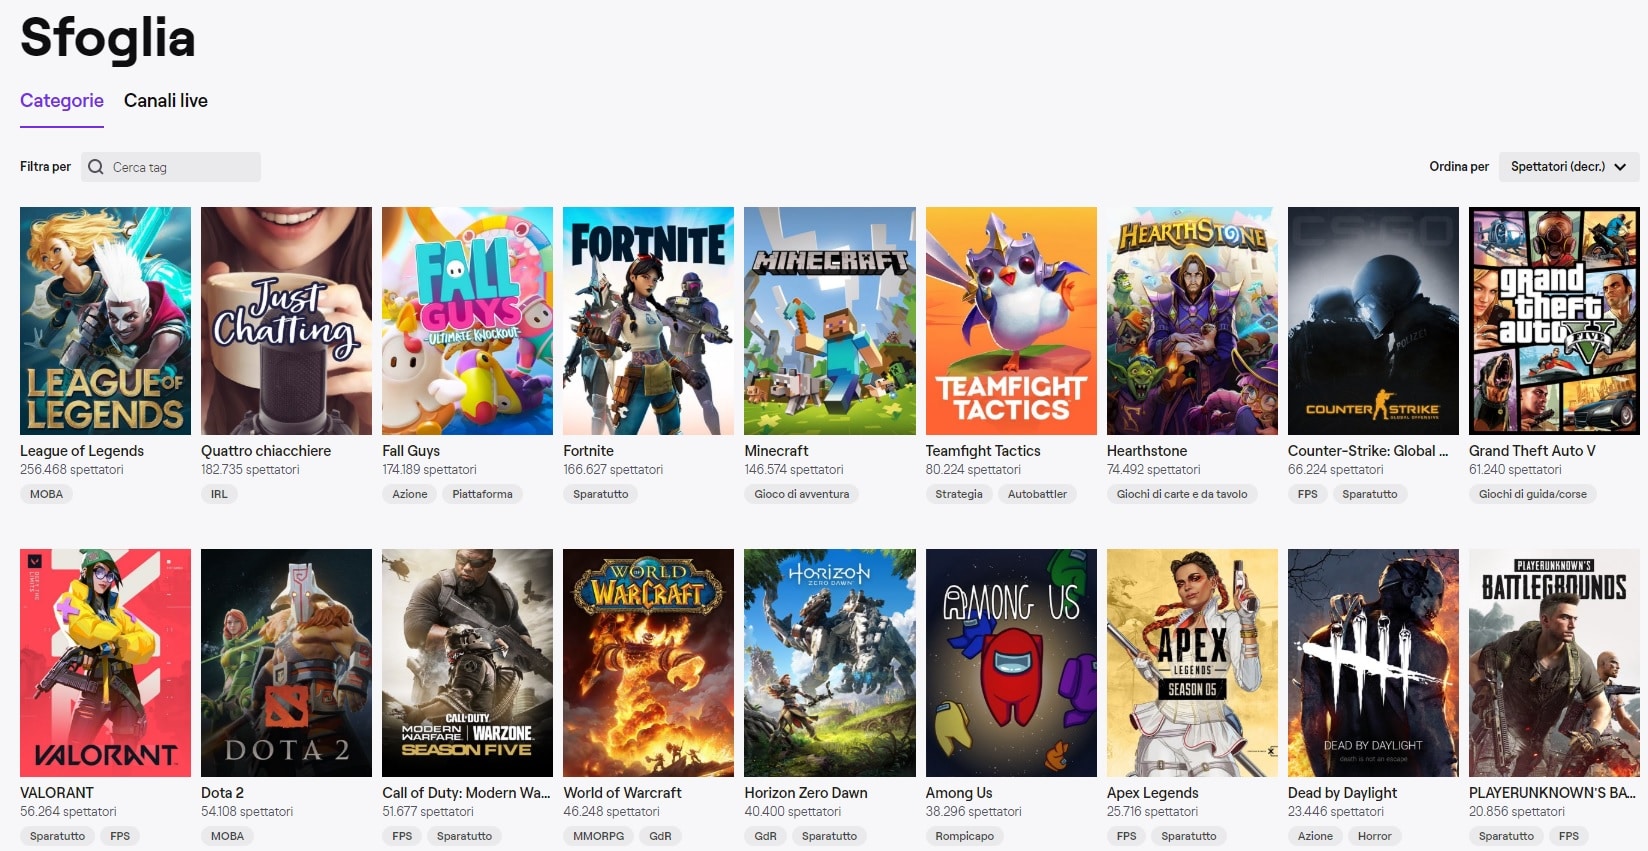Open the Counter-Strike cover thumbnail
The image size is (1648, 851).
coord(1373,321)
